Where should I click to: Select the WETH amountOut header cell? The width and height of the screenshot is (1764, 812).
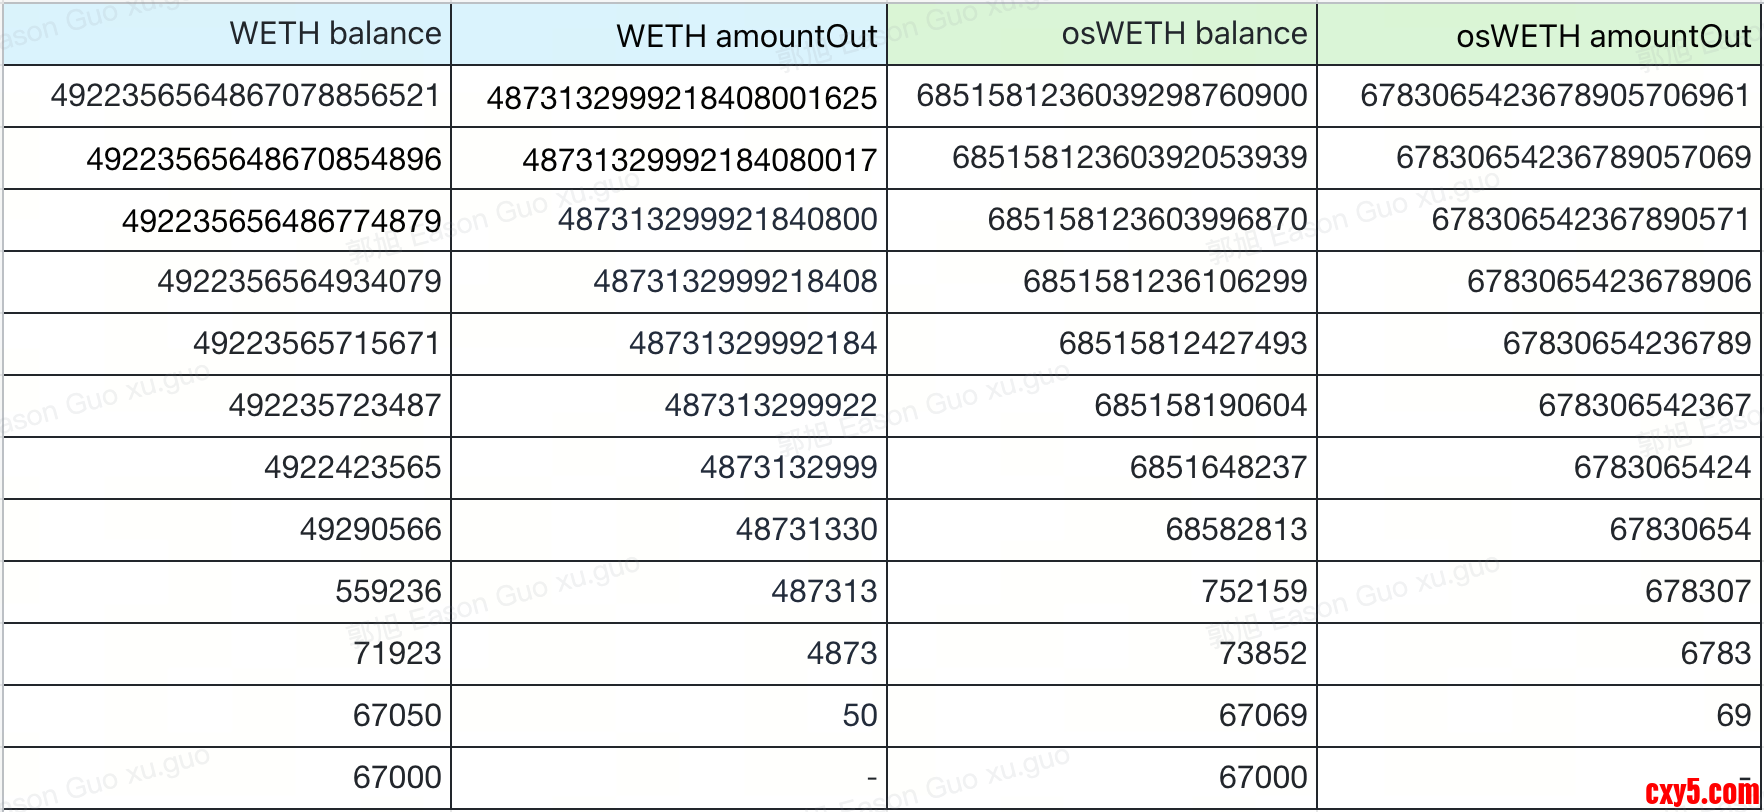point(746,36)
